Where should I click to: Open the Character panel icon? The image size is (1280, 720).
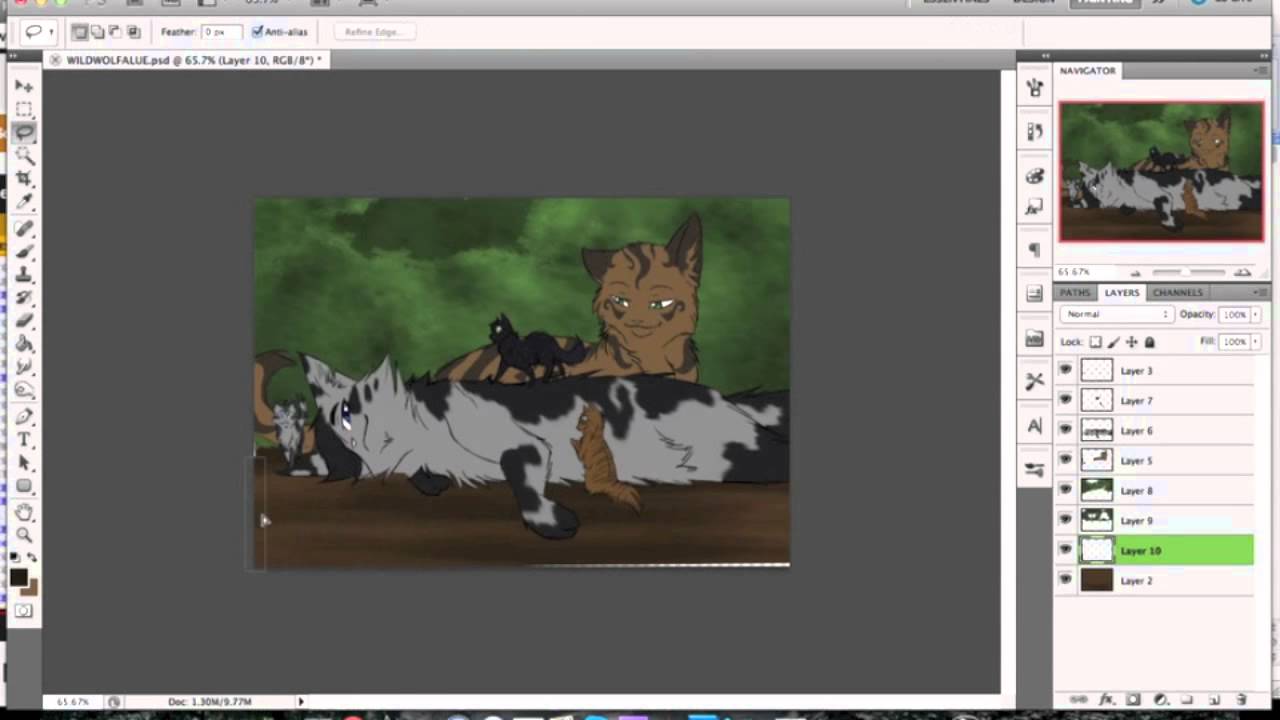pyautogui.click(x=1035, y=426)
